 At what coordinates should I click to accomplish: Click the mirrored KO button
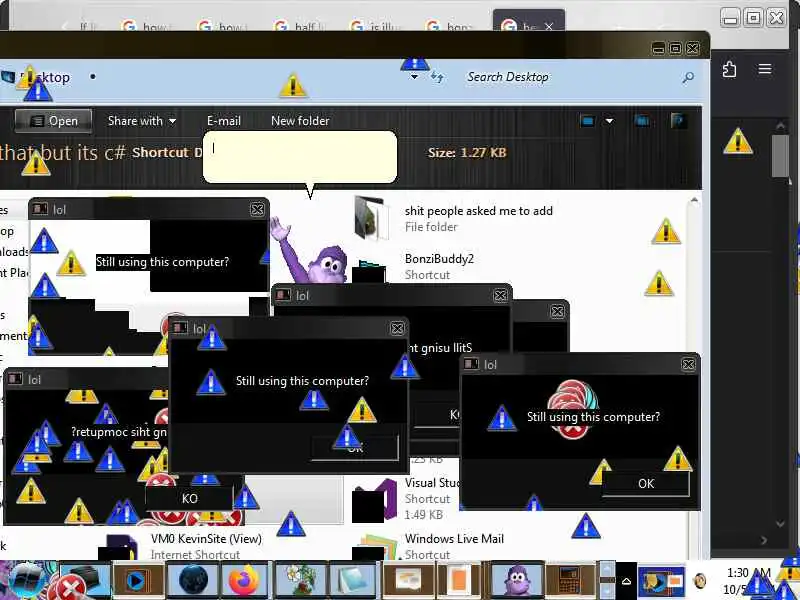pos(189,498)
